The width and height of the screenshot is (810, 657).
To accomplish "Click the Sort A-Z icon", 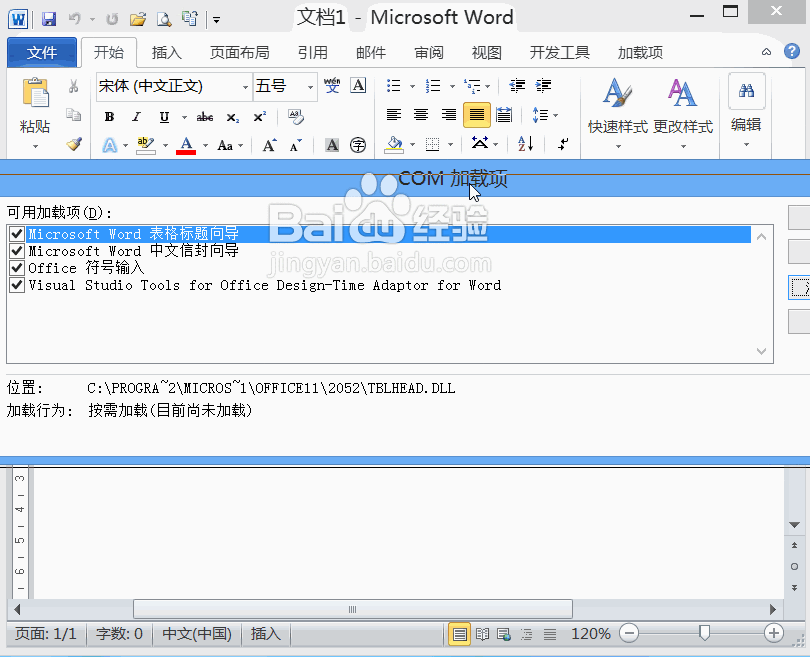I will (x=525, y=144).
